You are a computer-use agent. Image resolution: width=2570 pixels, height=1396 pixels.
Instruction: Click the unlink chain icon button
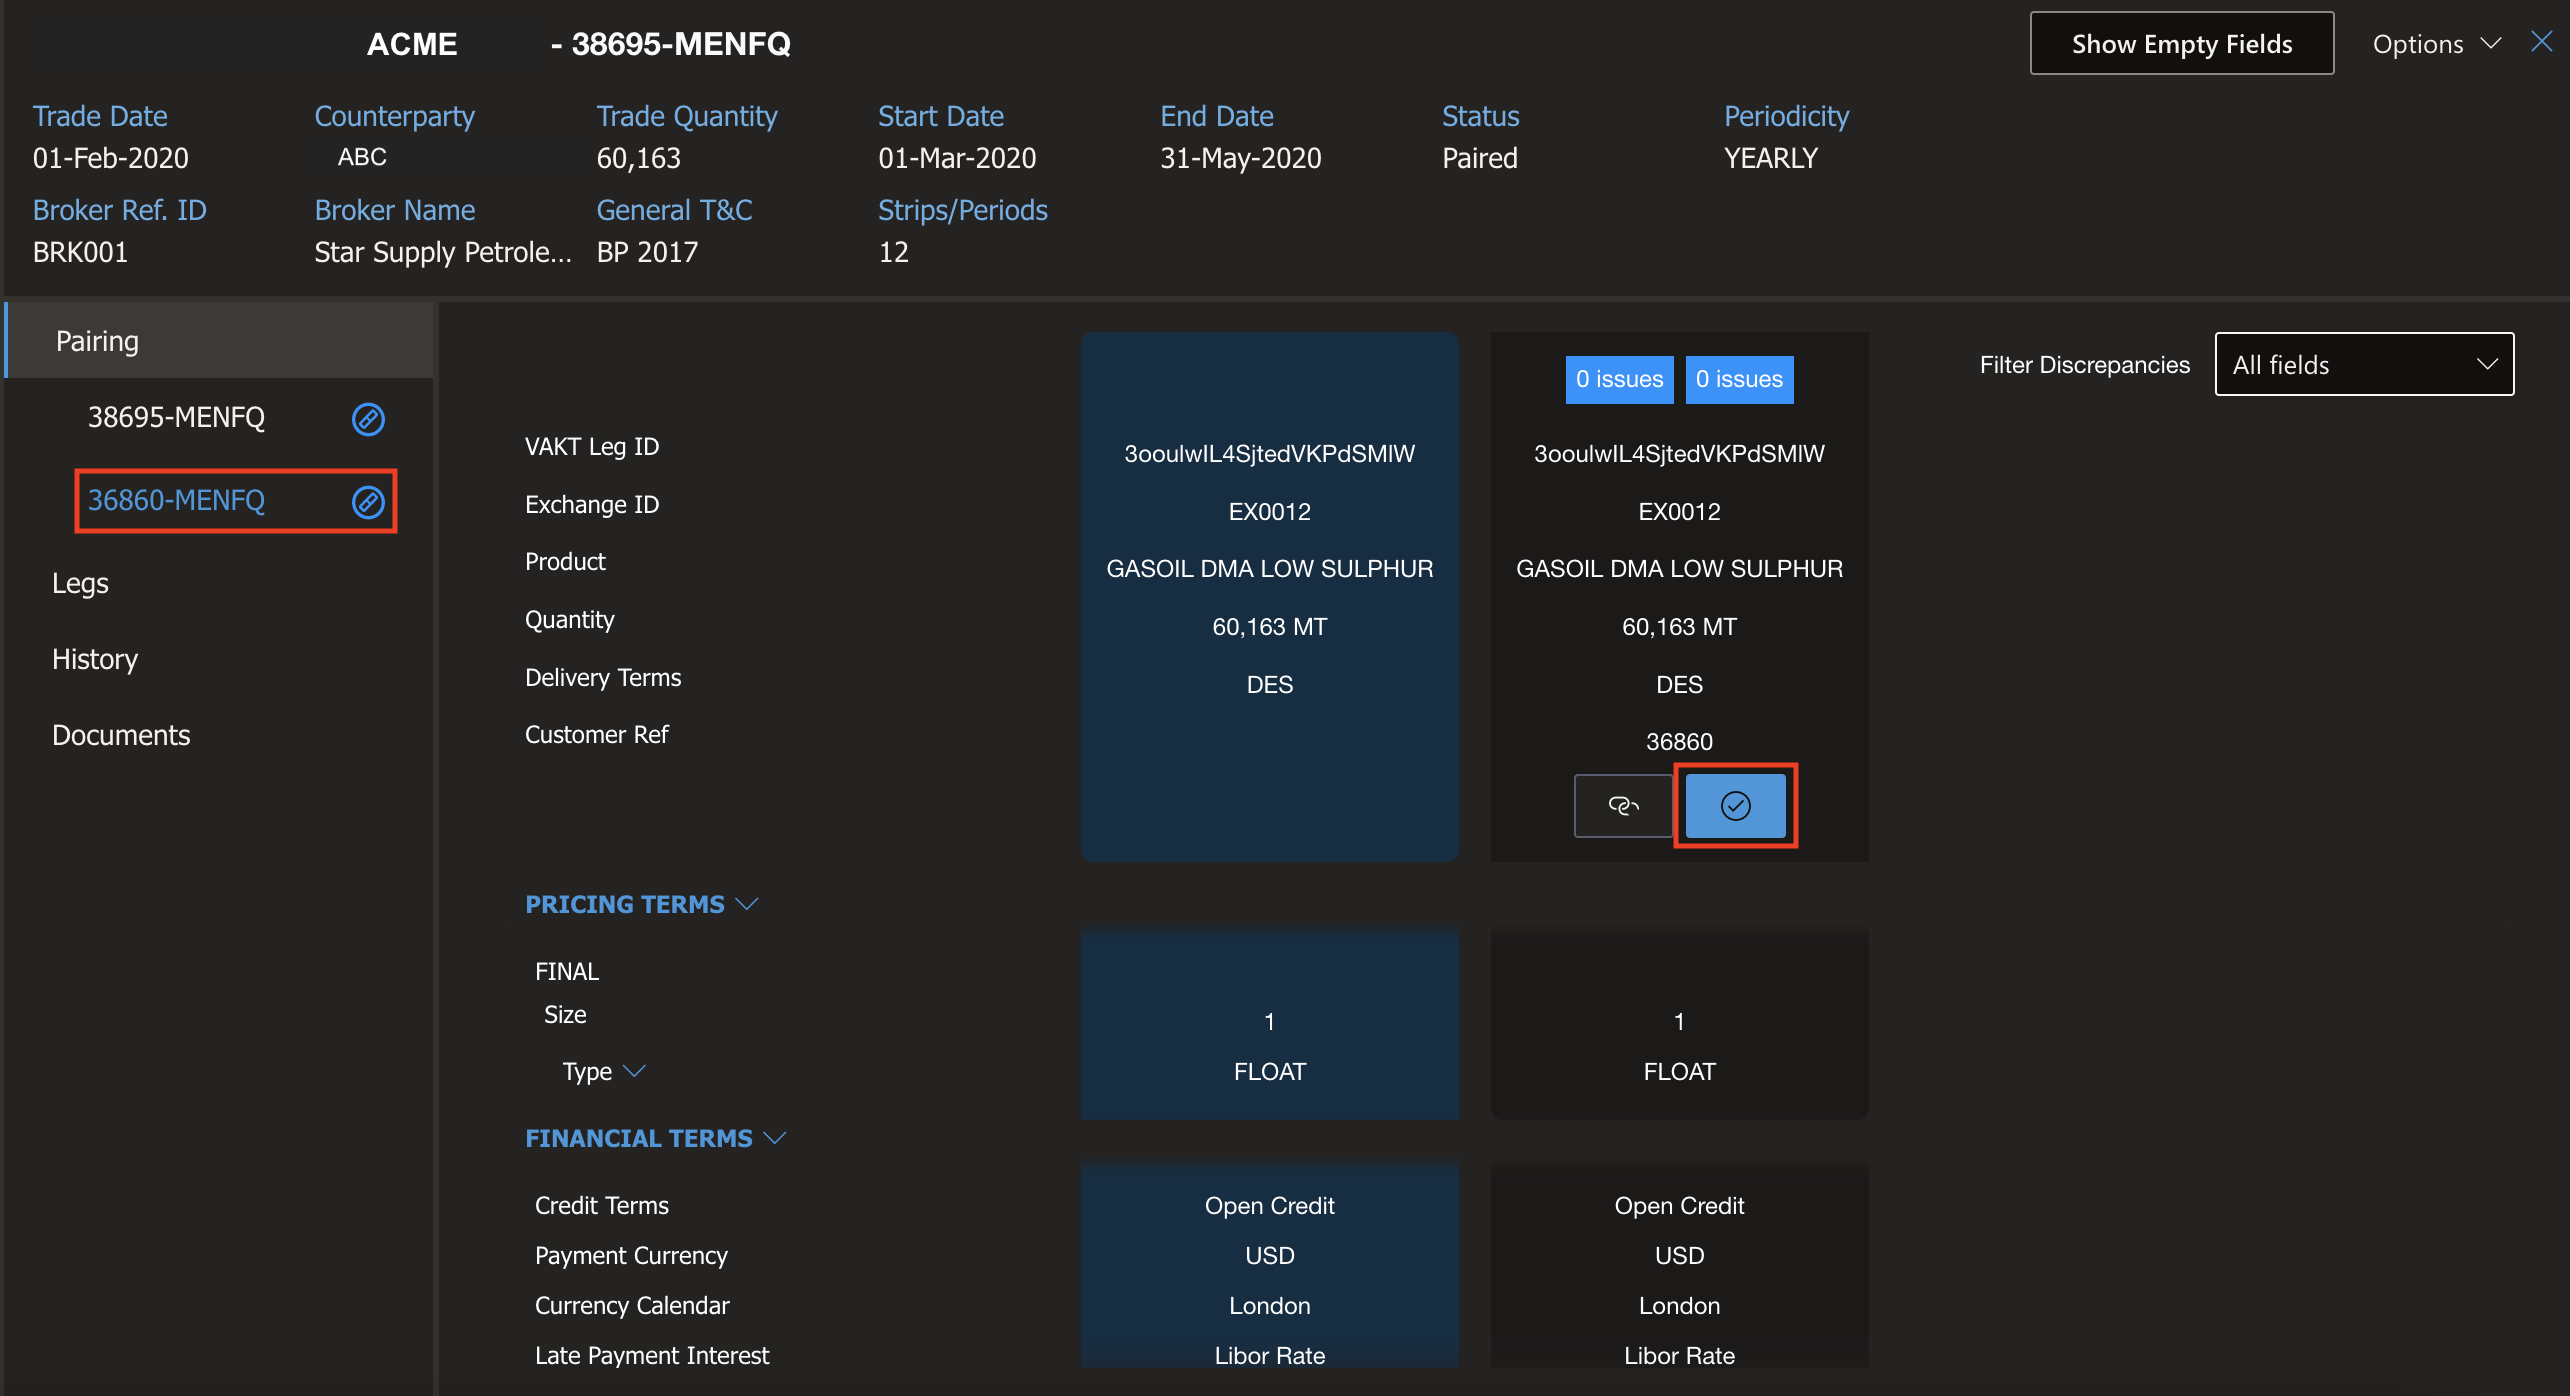click(1622, 806)
